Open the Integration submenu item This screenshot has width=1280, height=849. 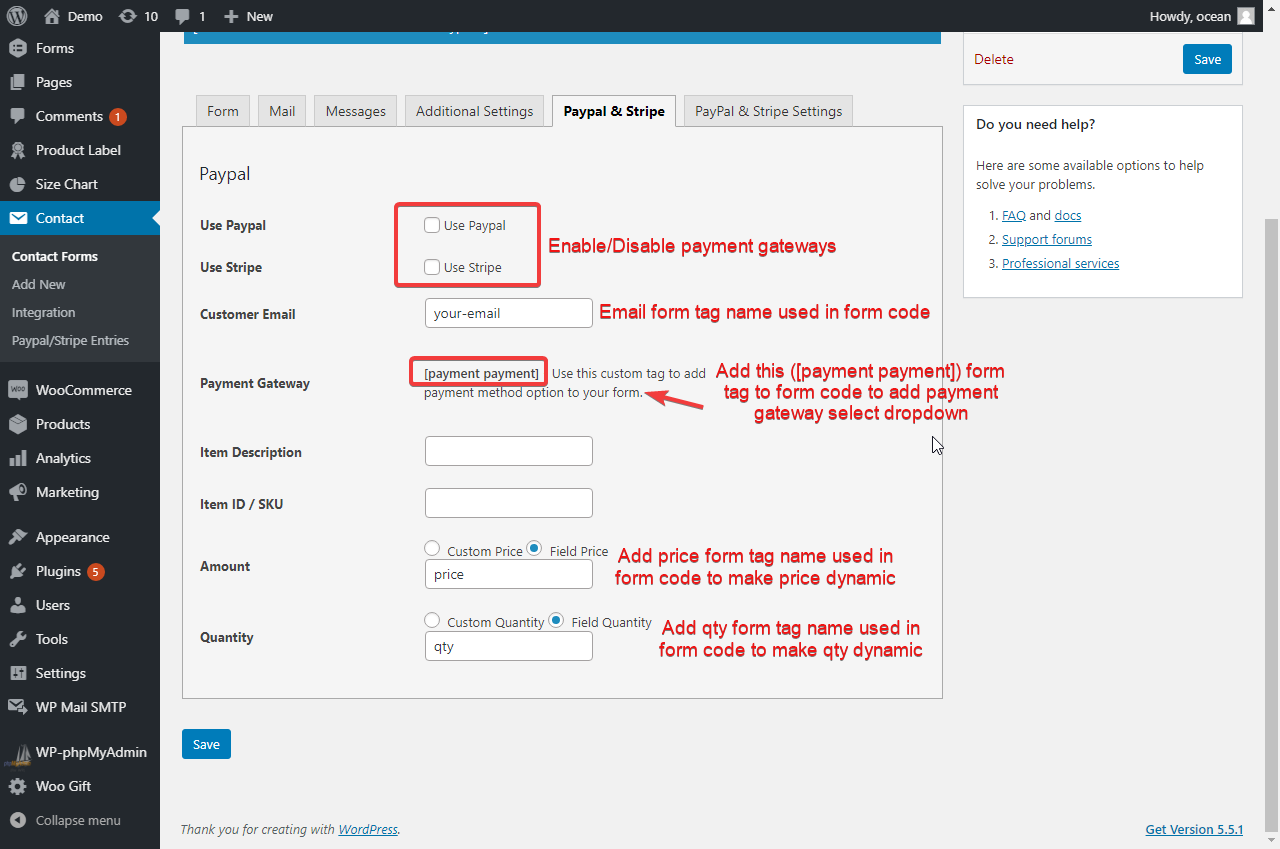[x=44, y=312]
